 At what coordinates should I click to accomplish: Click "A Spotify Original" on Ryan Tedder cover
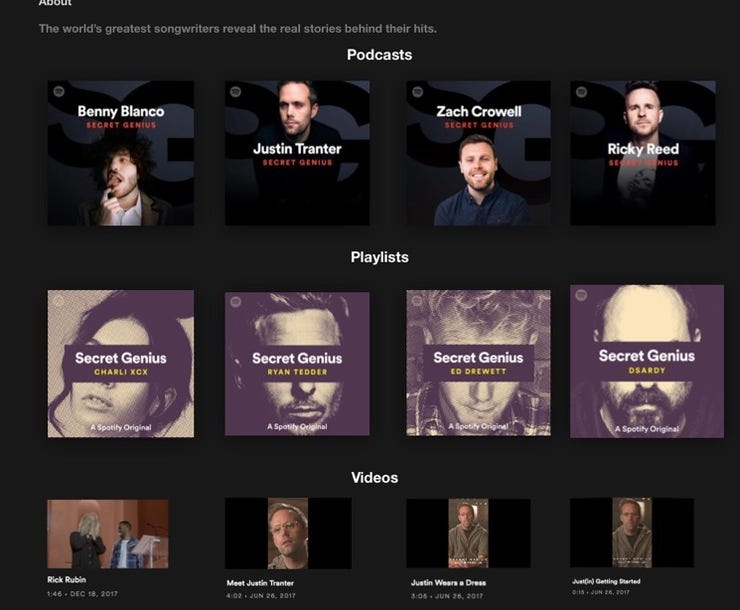[297, 426]
